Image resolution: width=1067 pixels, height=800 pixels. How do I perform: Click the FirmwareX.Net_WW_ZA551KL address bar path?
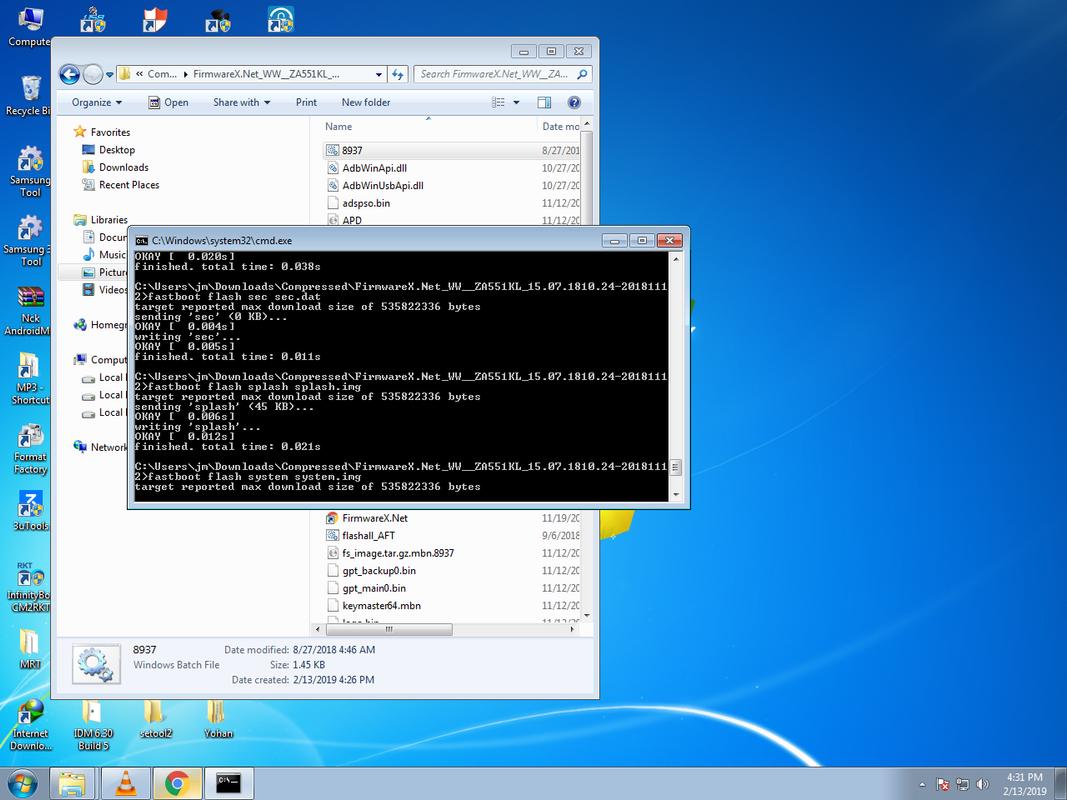click(266, 74)
